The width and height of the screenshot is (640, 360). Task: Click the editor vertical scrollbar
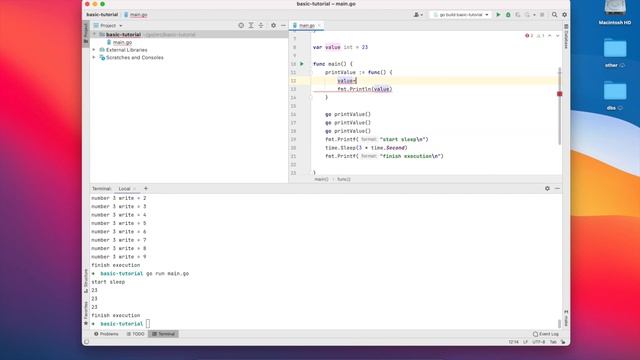click(x=560, y=105)
